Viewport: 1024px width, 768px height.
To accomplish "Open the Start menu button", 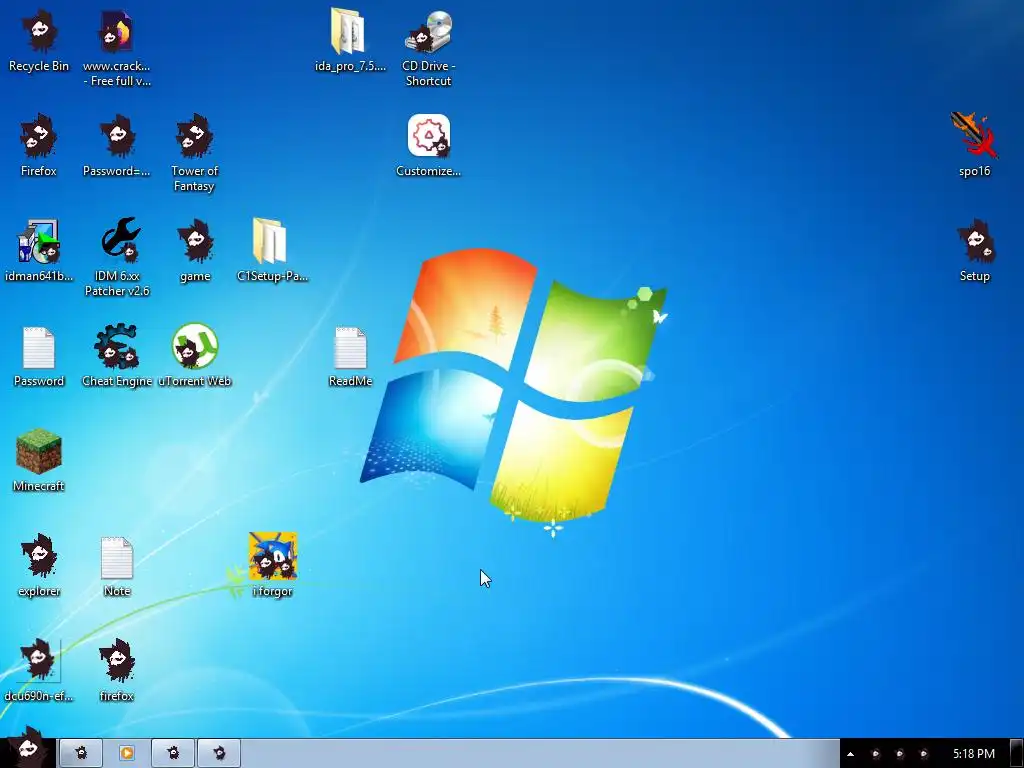I will [x=27, y=748].
